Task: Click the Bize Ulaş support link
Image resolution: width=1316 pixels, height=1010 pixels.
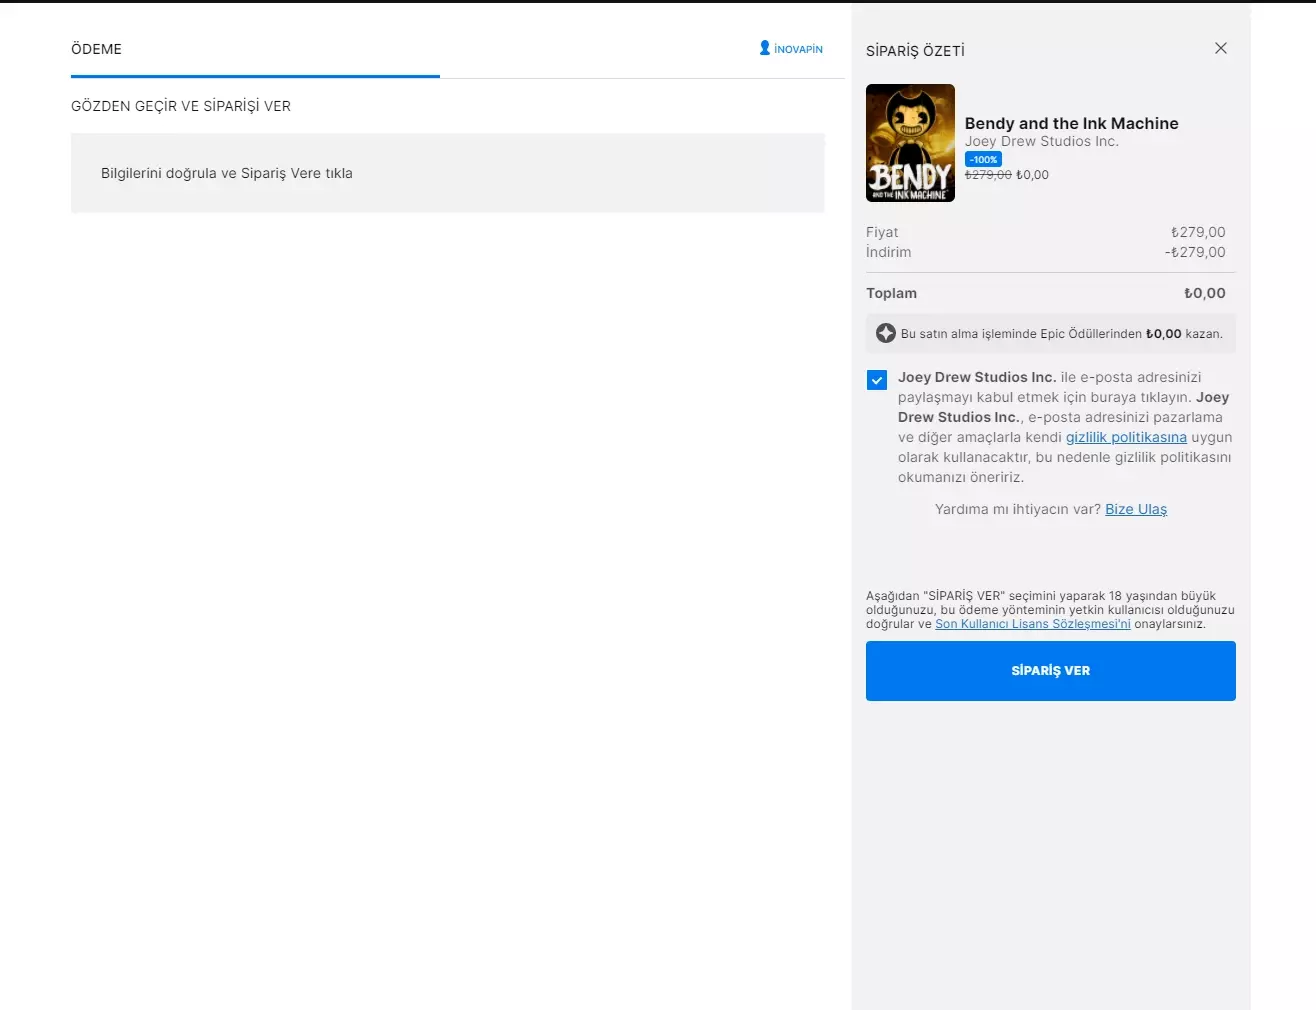Action: point(1135,509)
